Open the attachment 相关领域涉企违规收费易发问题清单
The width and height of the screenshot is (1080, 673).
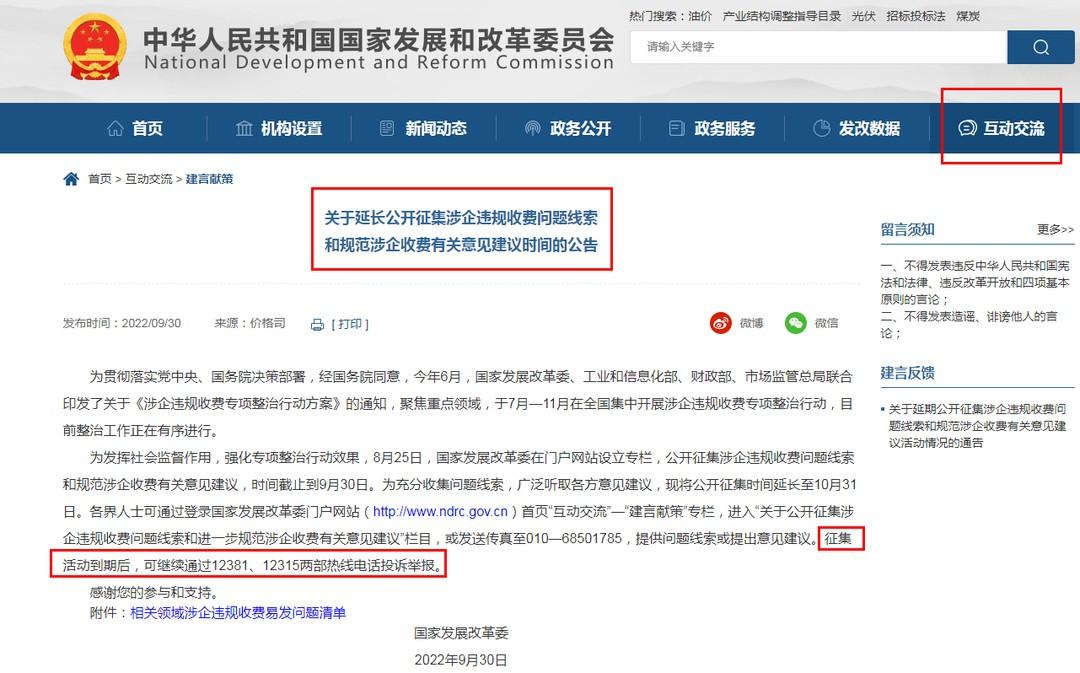[x=238, y=613]
